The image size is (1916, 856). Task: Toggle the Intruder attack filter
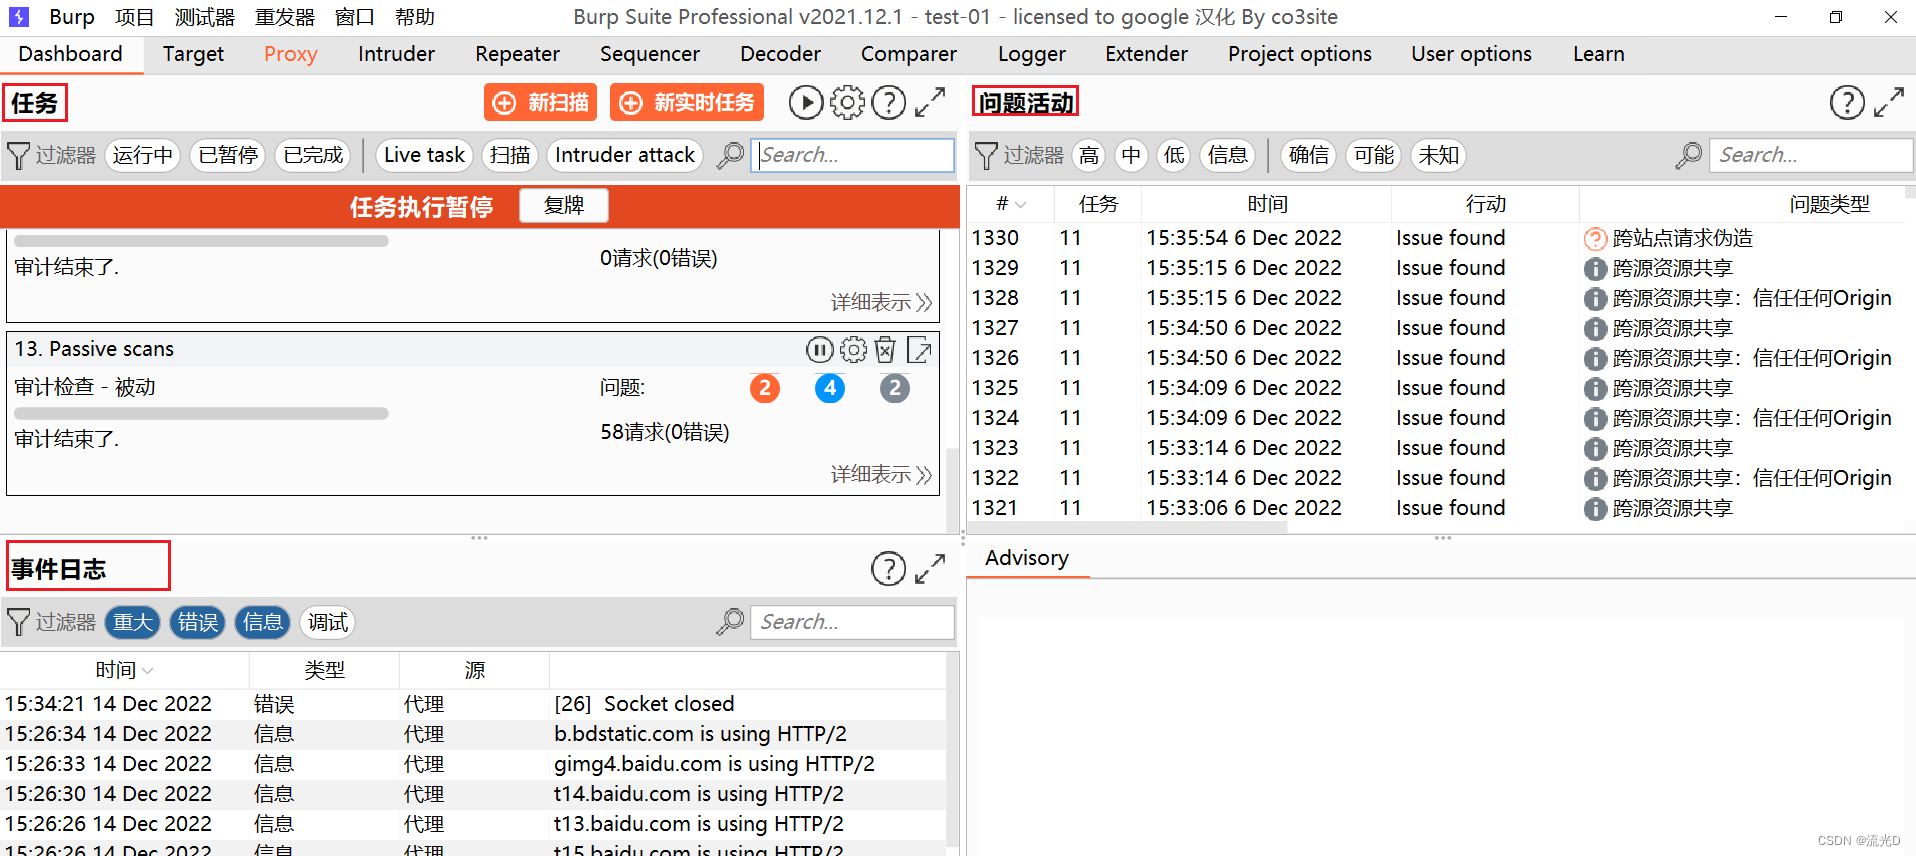pos(625,155)
